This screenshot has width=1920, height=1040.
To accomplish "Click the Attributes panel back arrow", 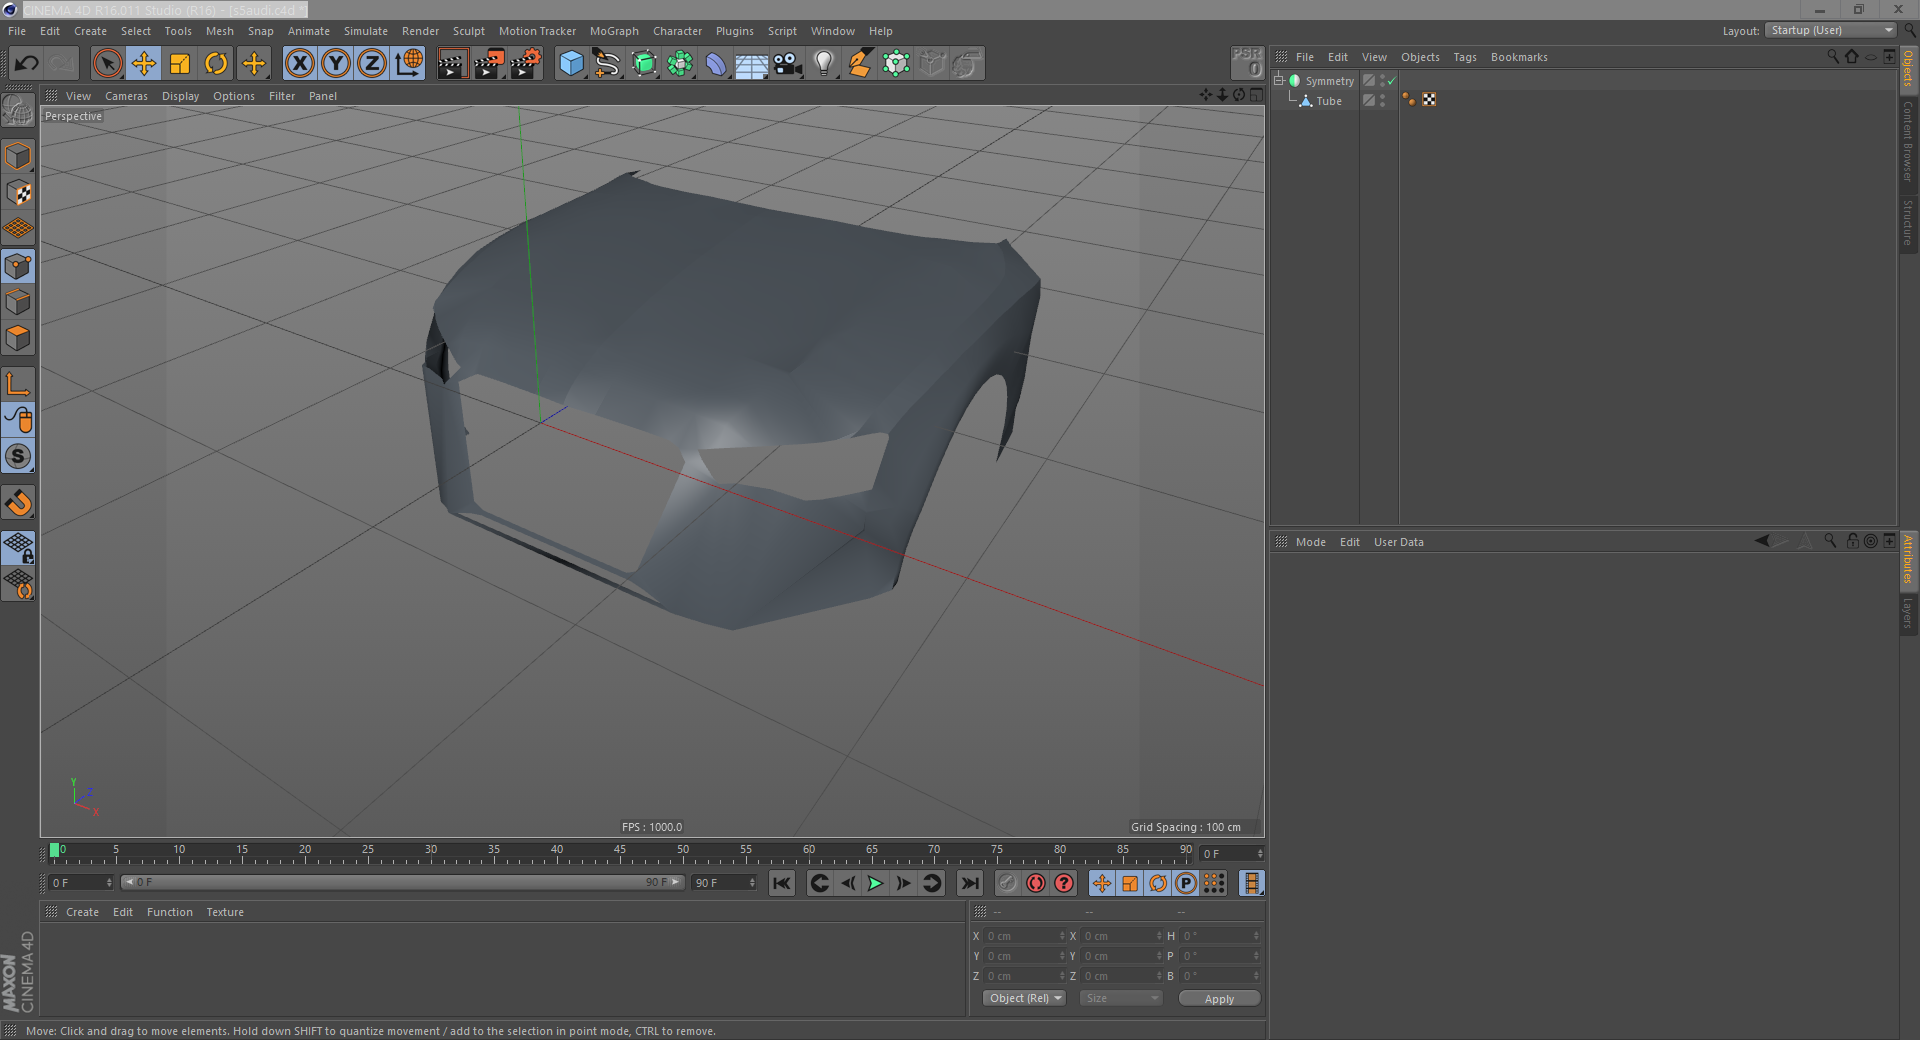I will click(x=1762, y=541).
